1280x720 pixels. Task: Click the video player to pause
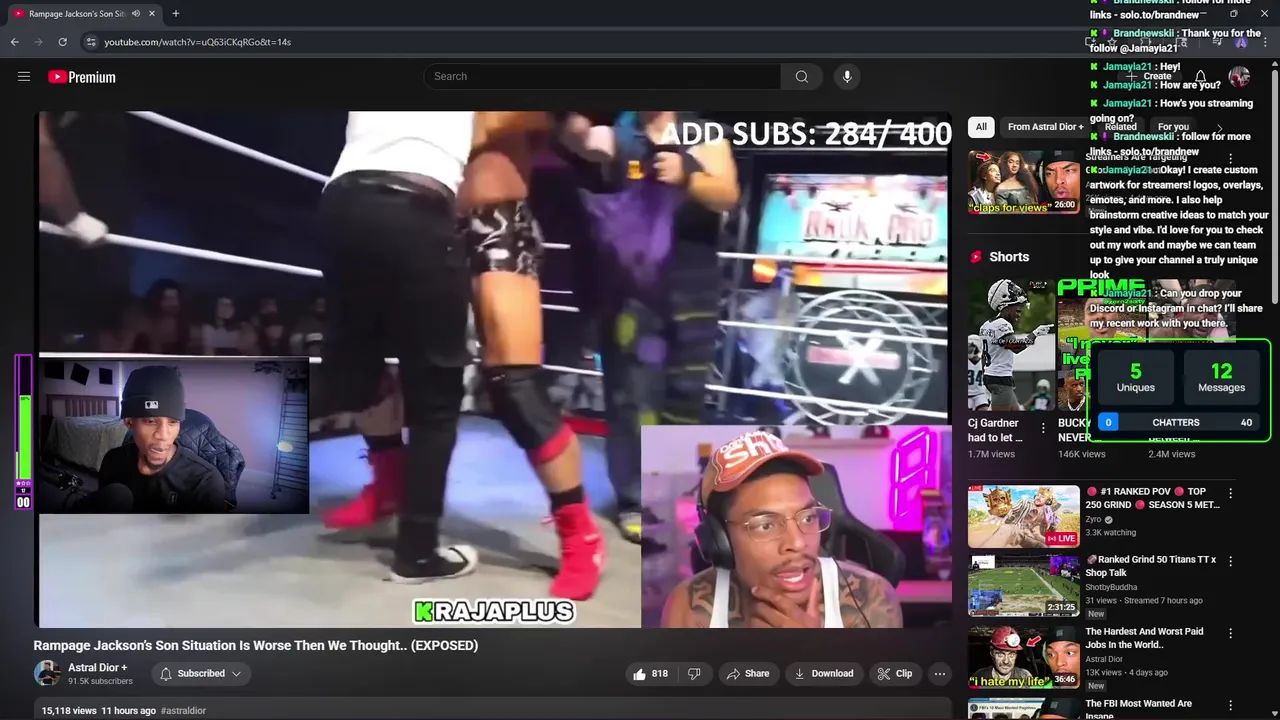coord(494,369)
